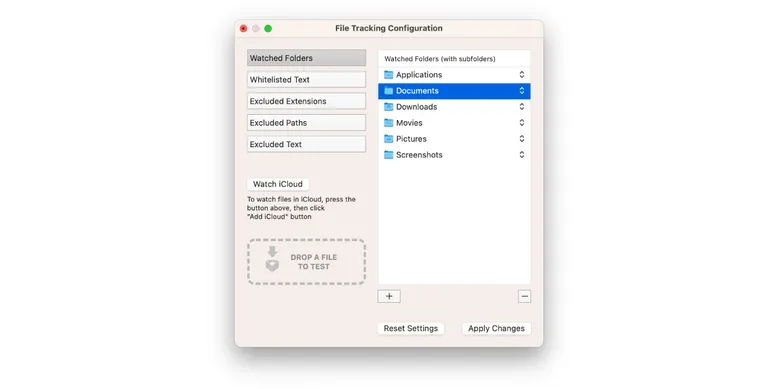Add a watched folder with plus button
The width and height of the screenshot is (778, 389).
tap(389, 296)
